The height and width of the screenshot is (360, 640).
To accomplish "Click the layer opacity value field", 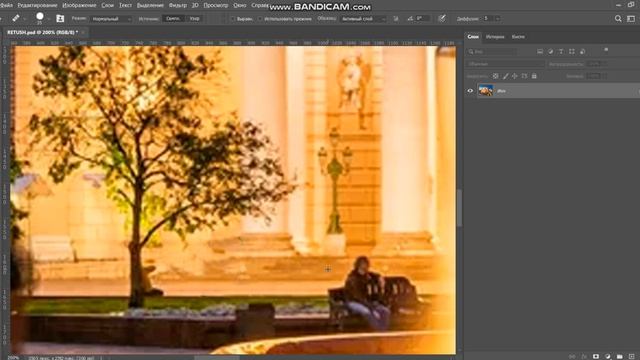I will pos(593,64).
